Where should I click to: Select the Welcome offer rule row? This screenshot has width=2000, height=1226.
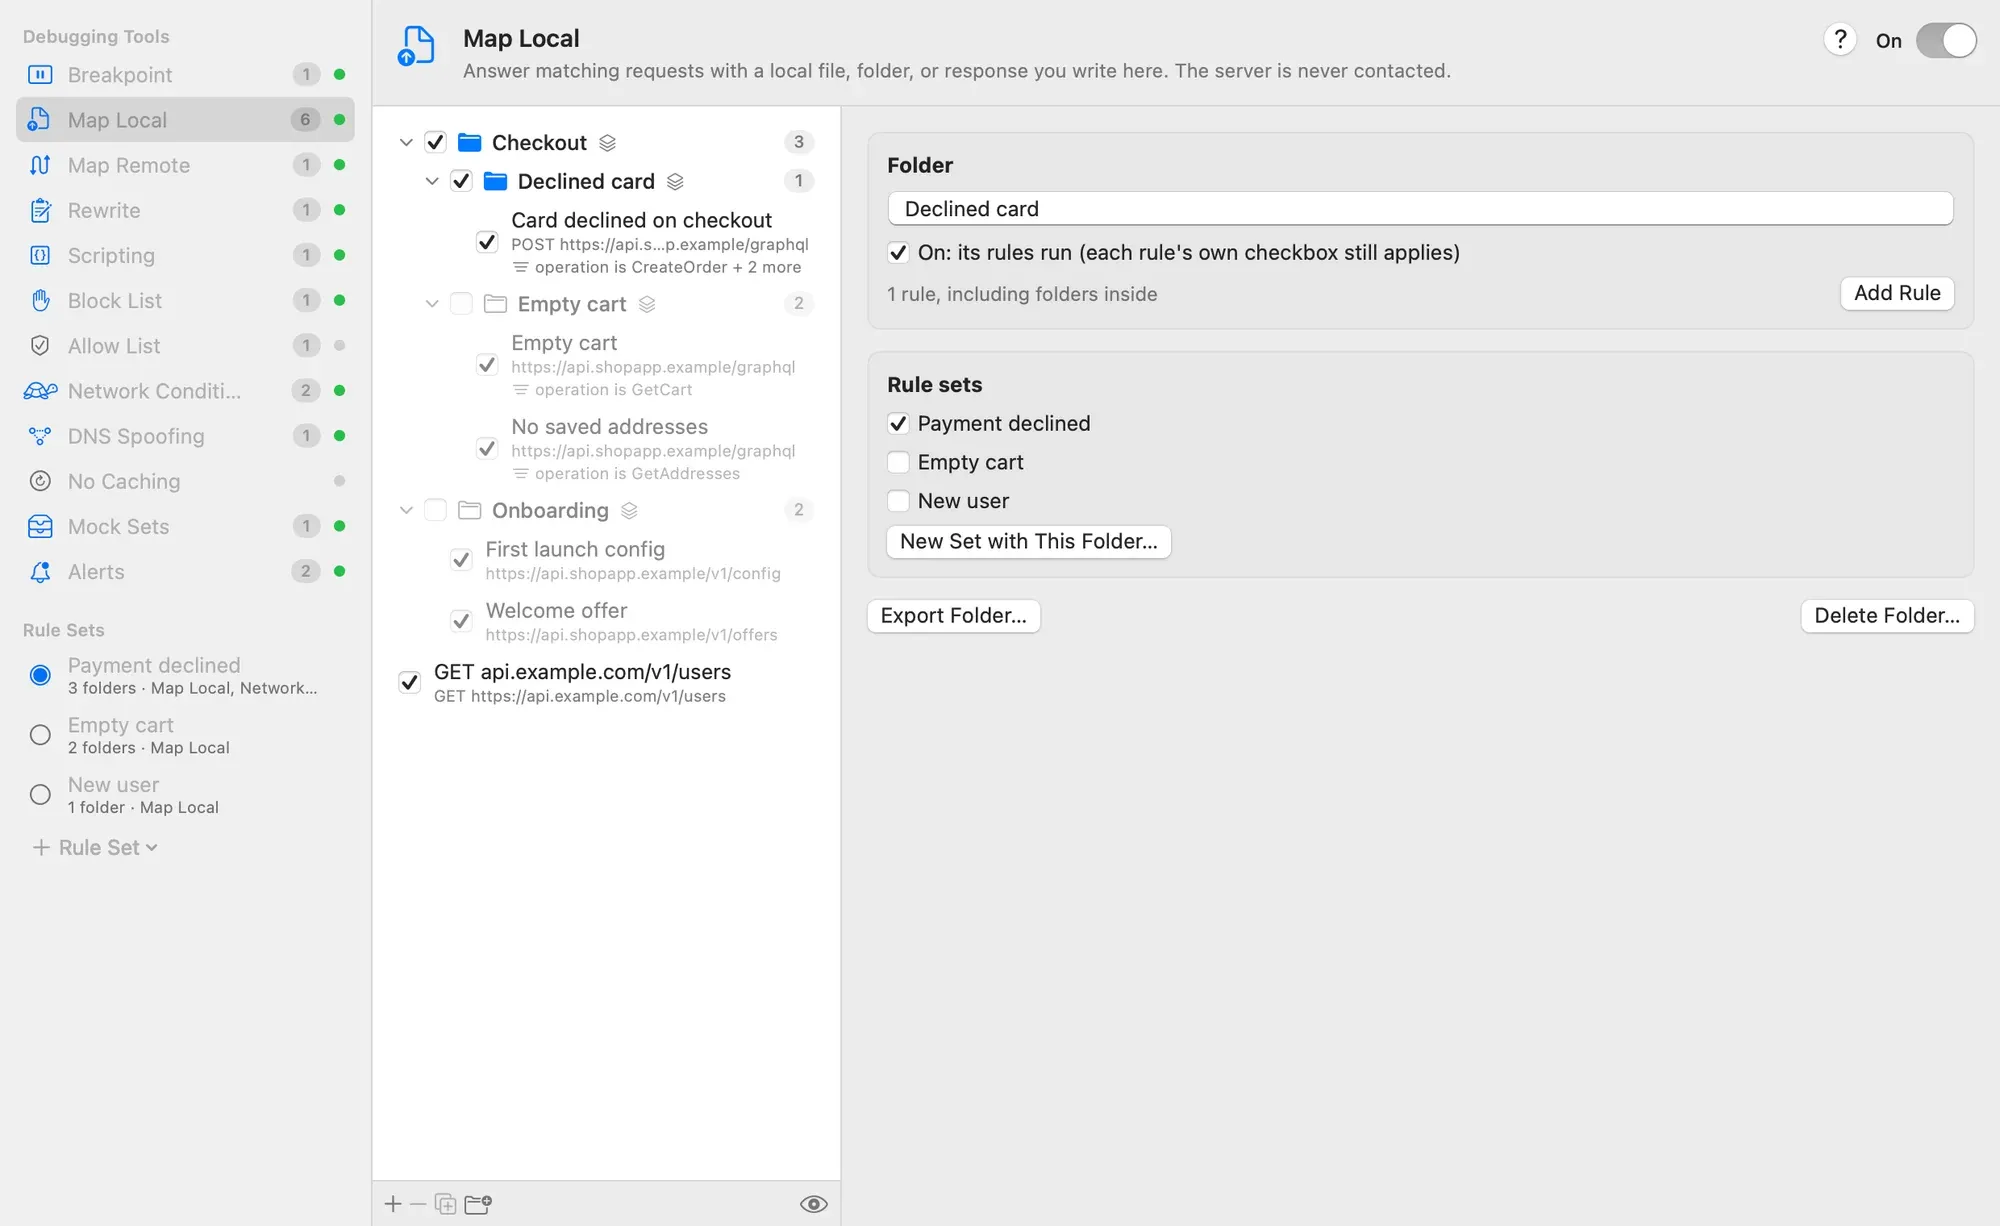(x=606, y=621)
